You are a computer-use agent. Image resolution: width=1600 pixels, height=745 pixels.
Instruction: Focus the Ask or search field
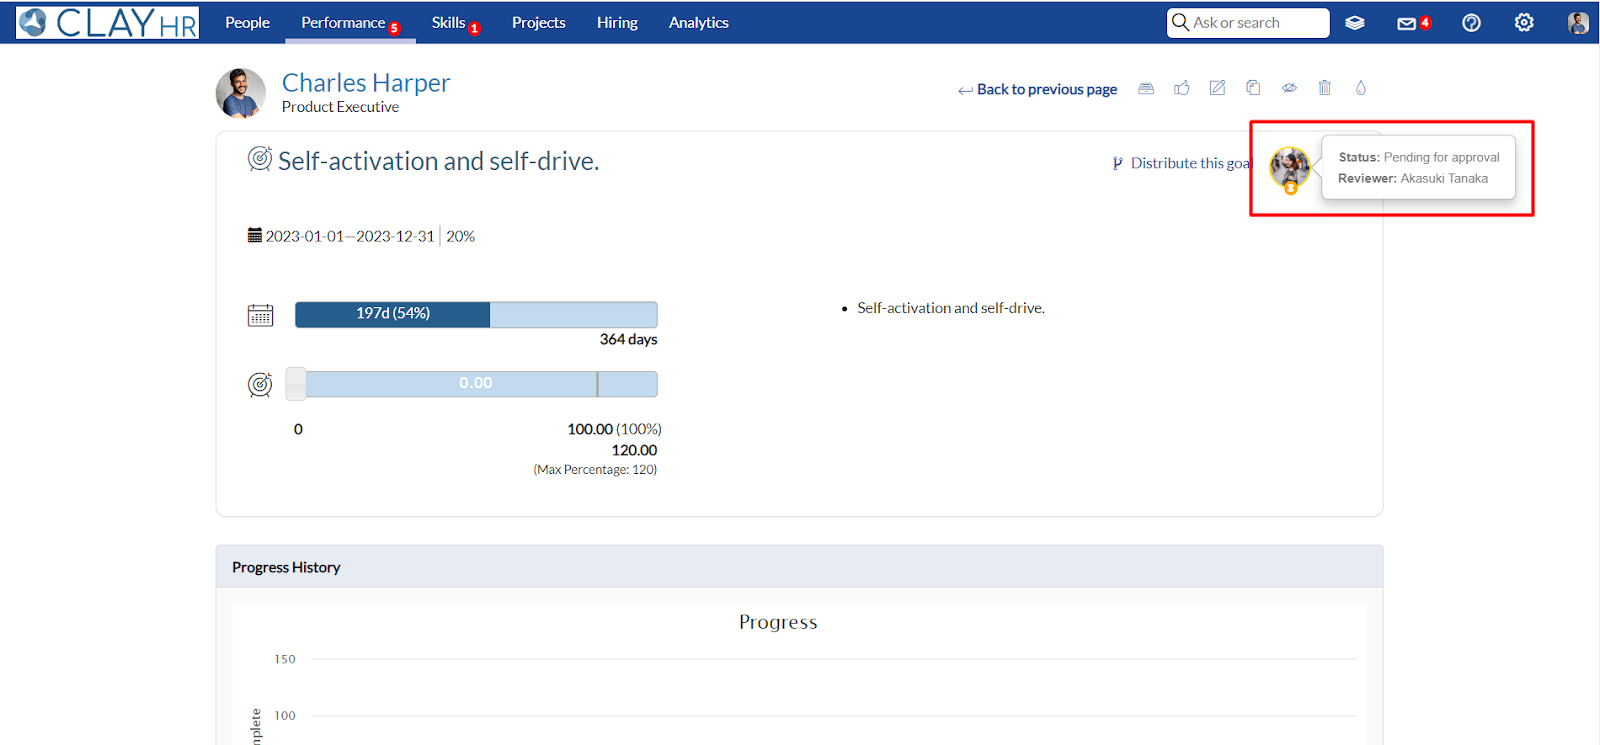1248,22
